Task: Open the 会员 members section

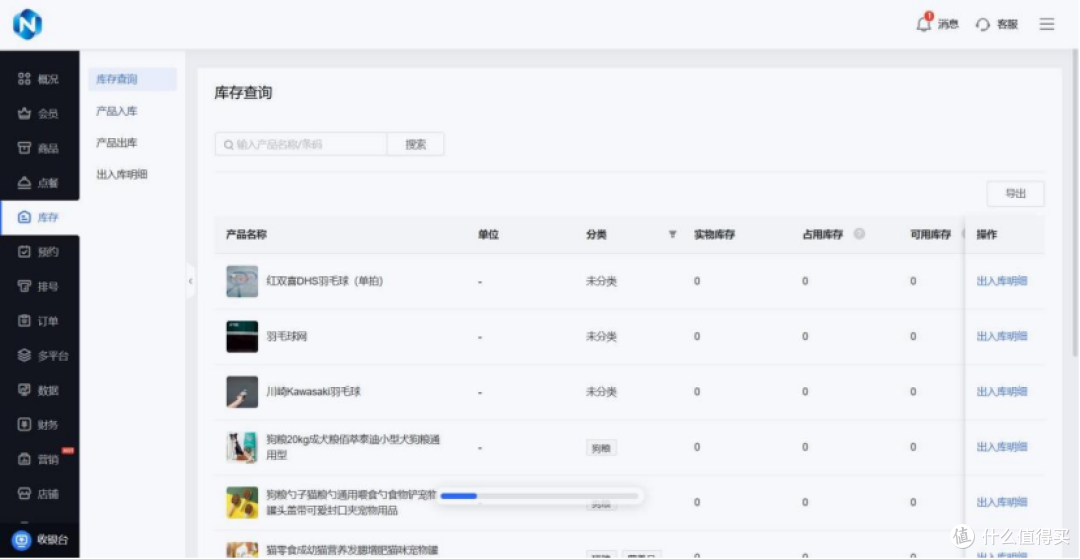Action: (x=39, y=114)
